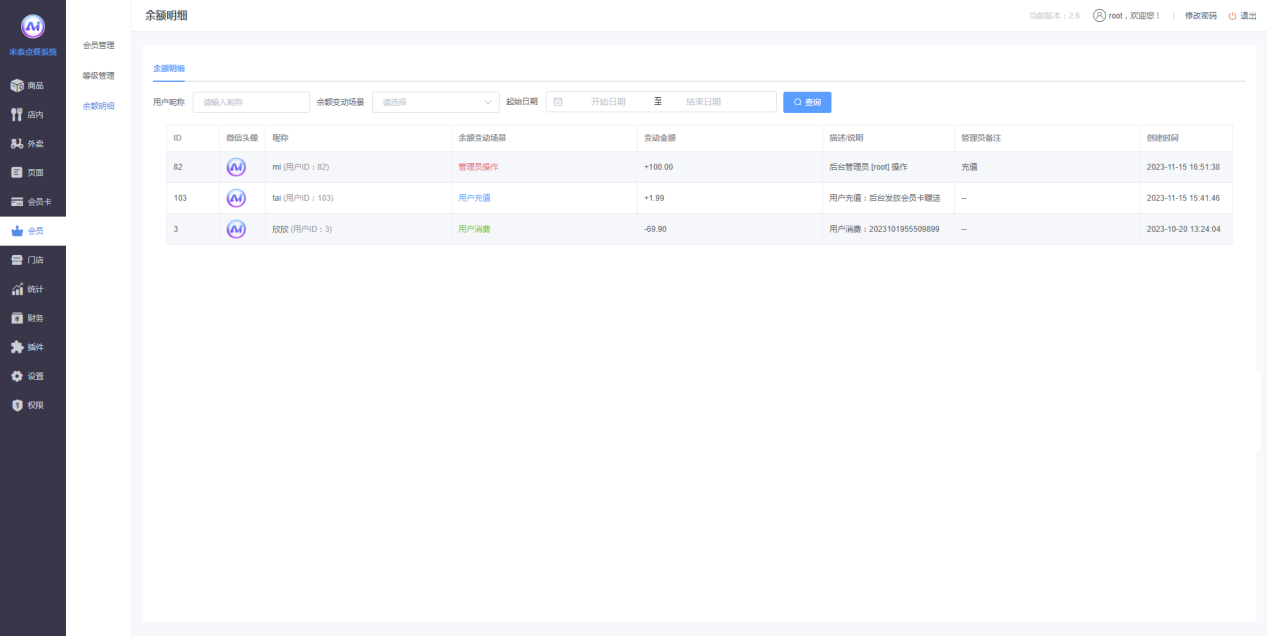This screenshot has width=1267, height=636.
Task: Select 会员管理 in the submenu
Action: click(x=98, y=45)
